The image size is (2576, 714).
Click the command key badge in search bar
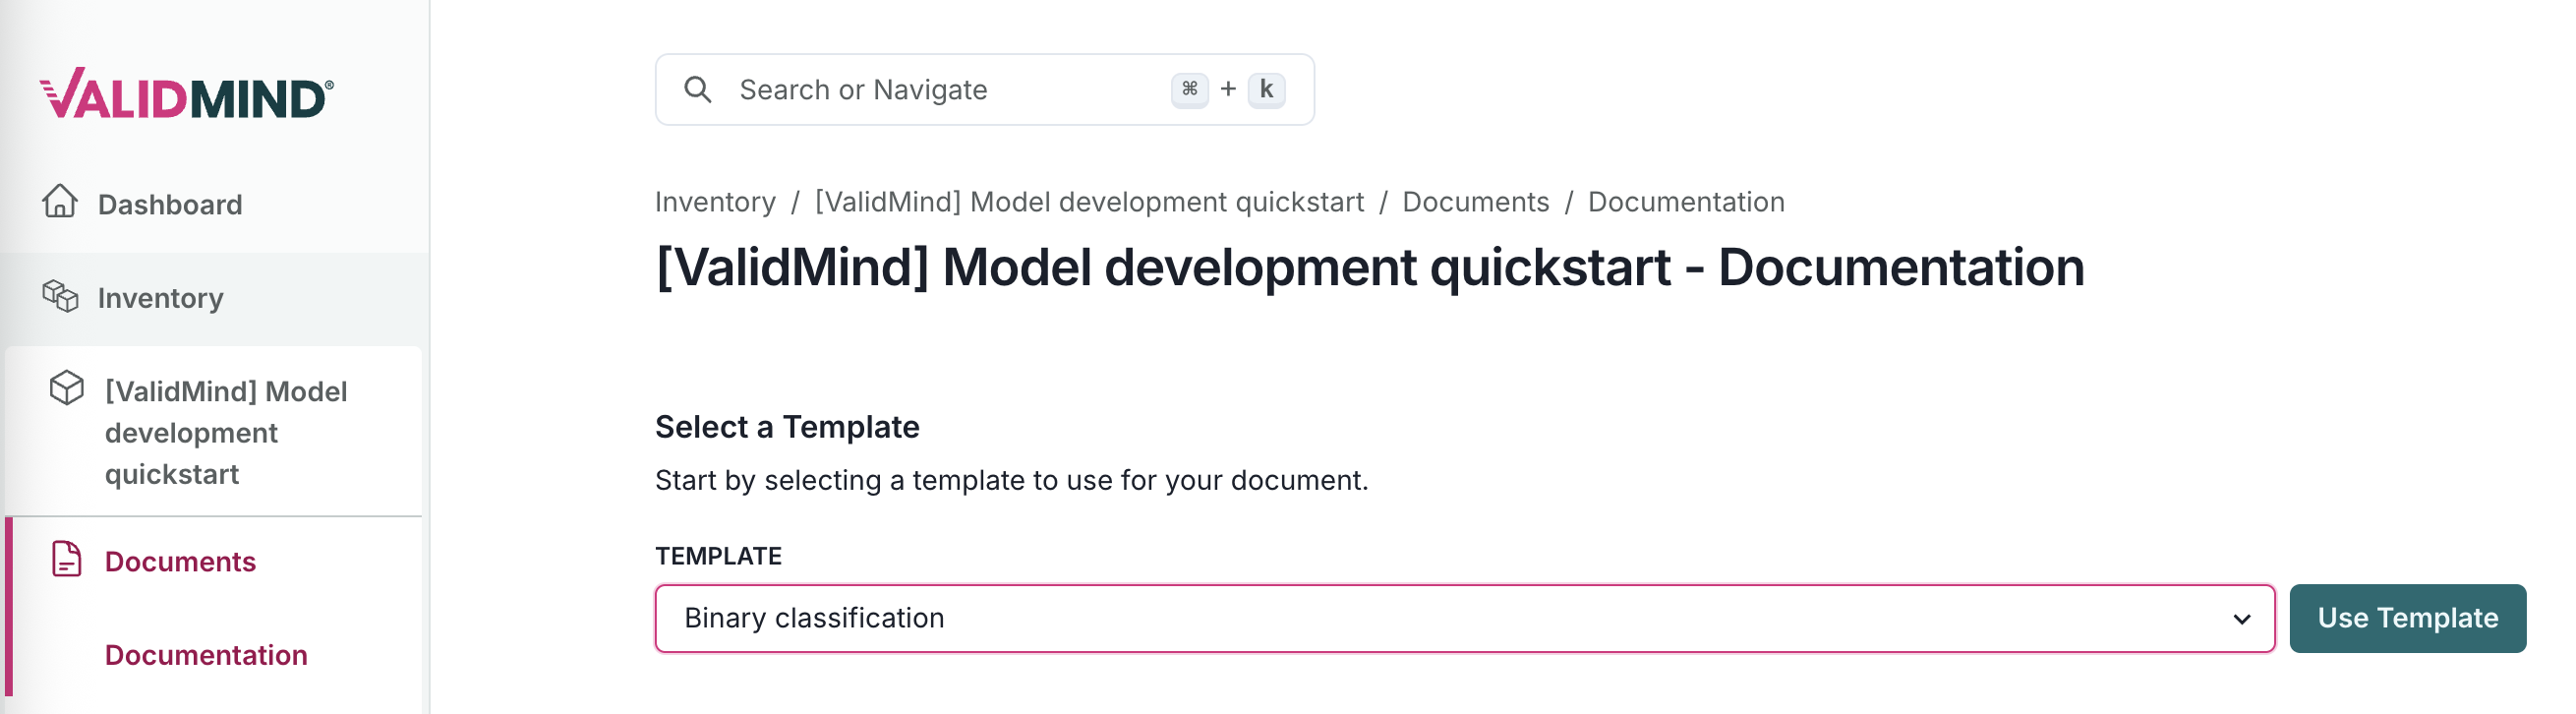1190,89
